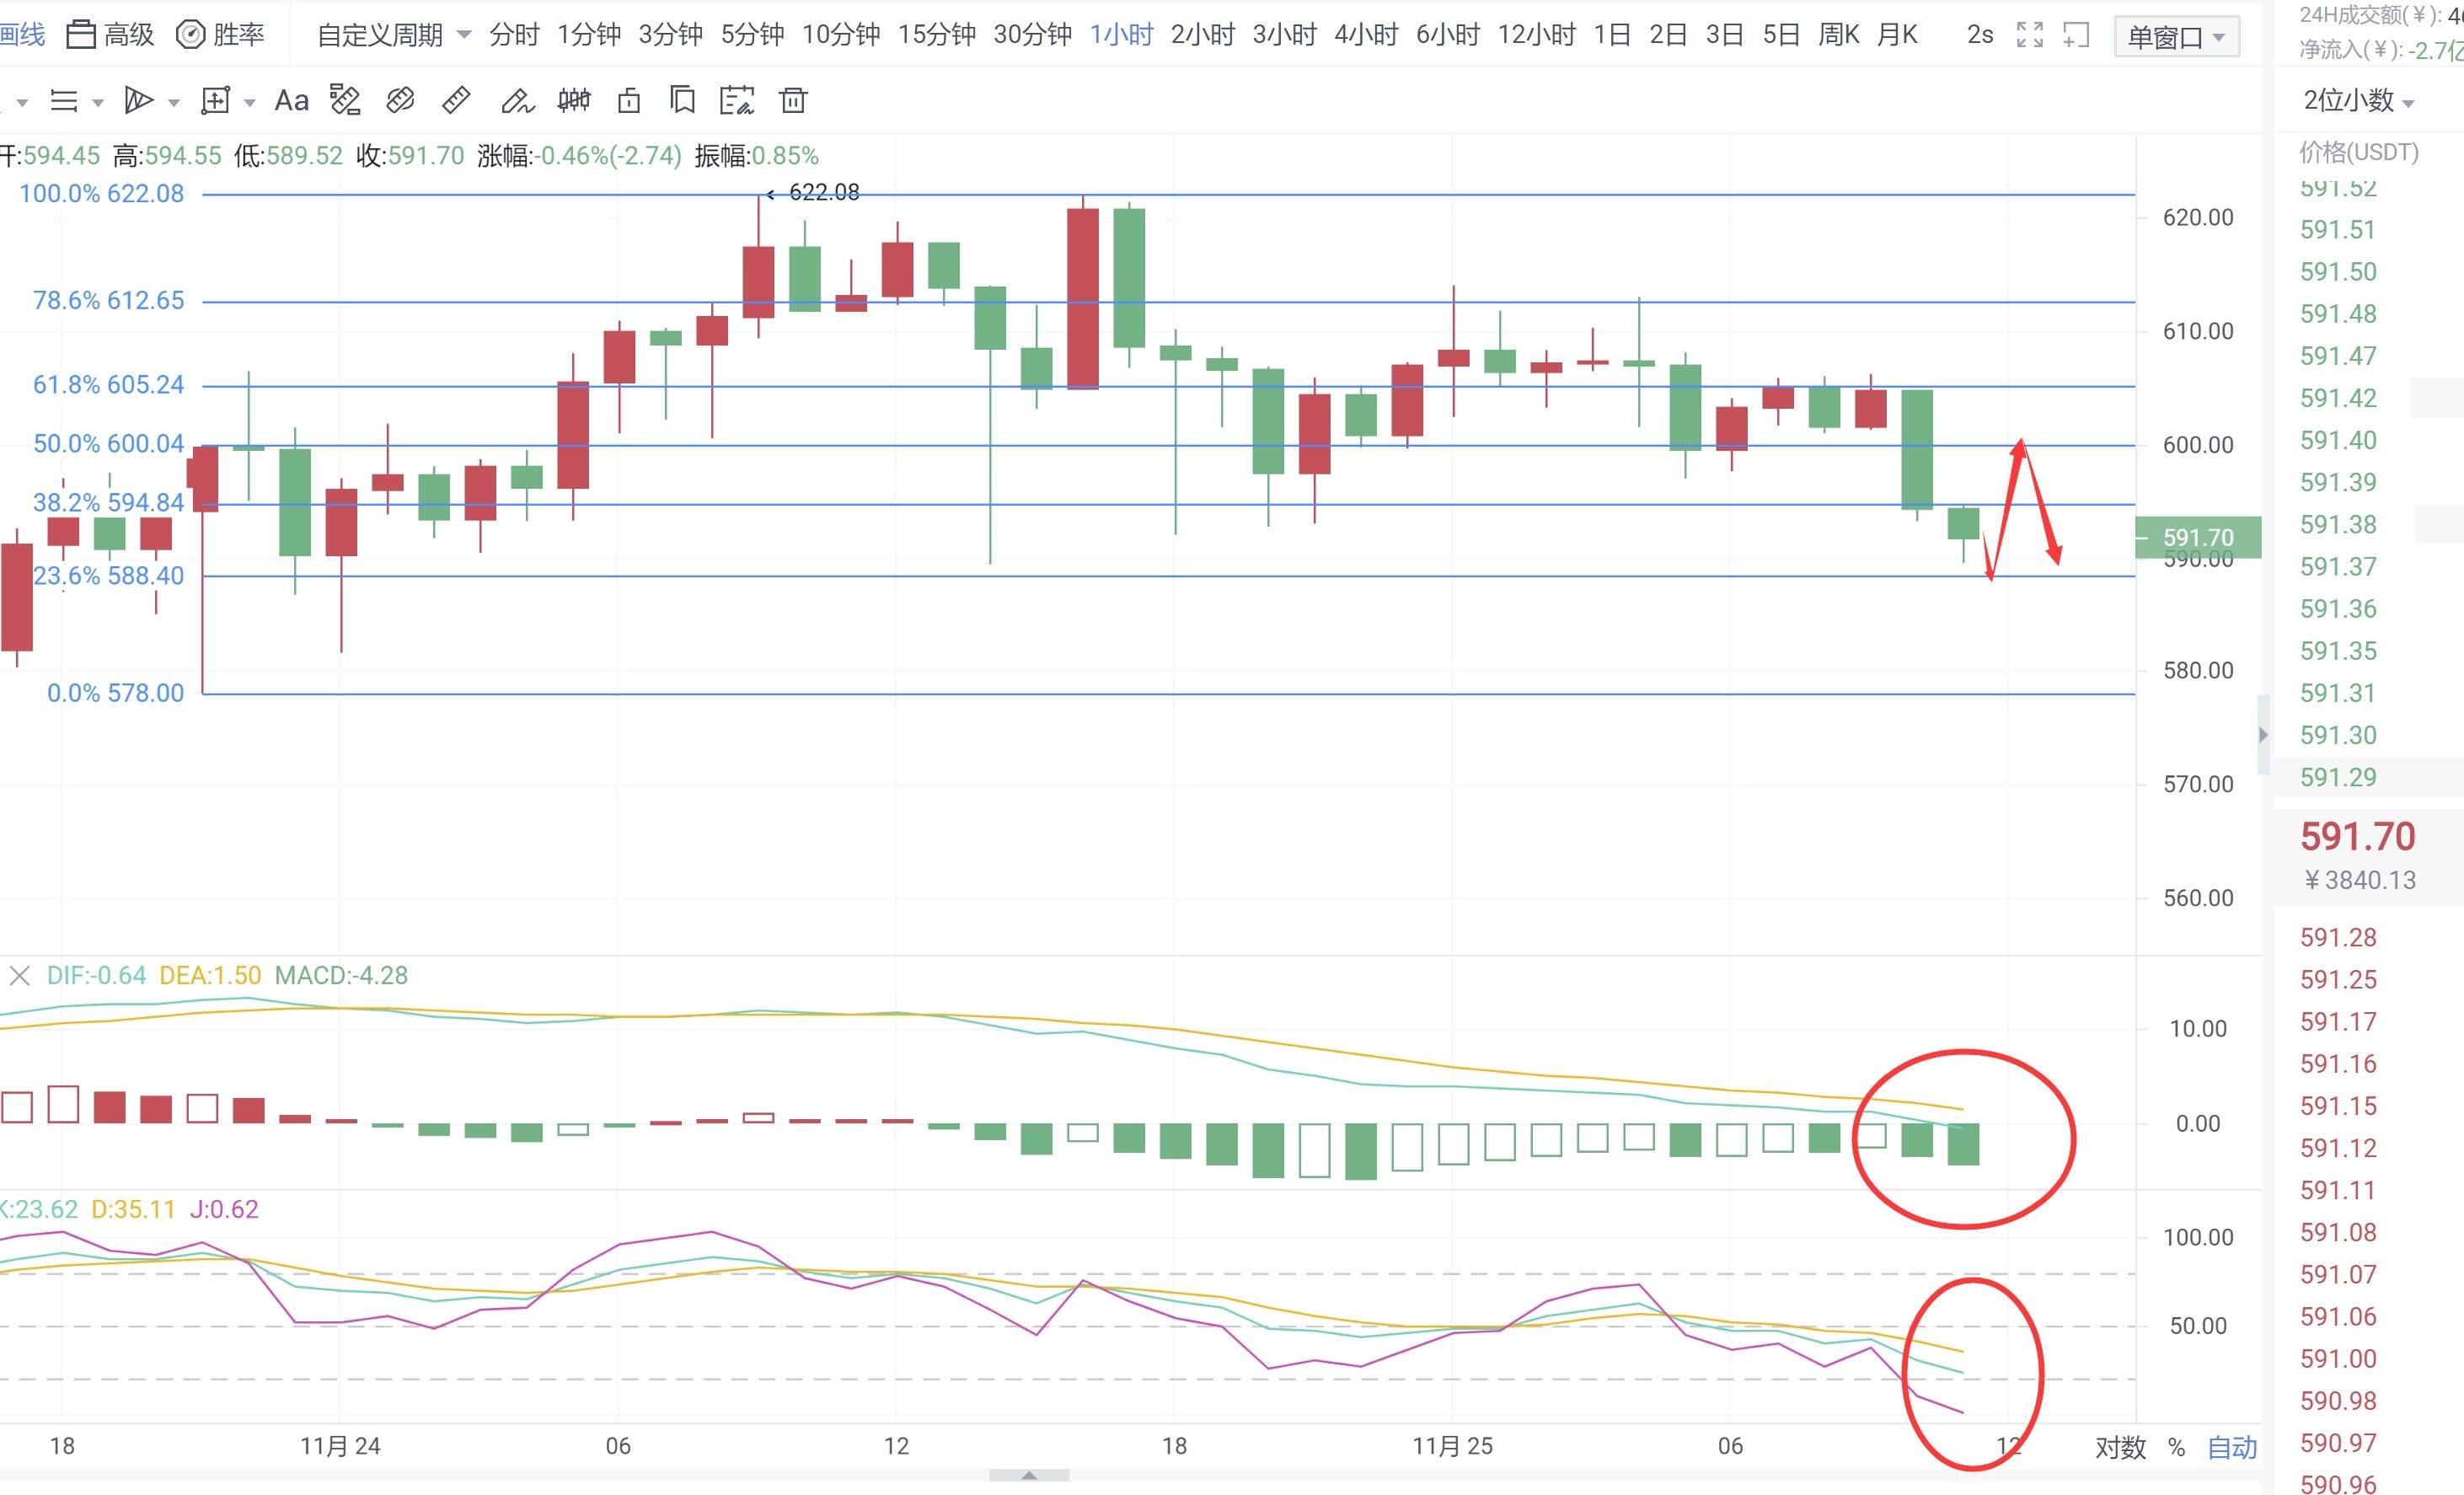The width and height of the screenshot is (2464, 1495).
Task: Select the ruler measurement tool
Action: [x=456, y=101]
